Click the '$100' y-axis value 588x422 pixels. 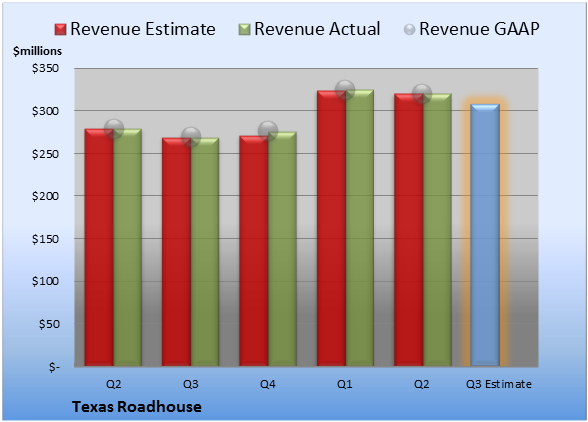[x=45, y=281]
